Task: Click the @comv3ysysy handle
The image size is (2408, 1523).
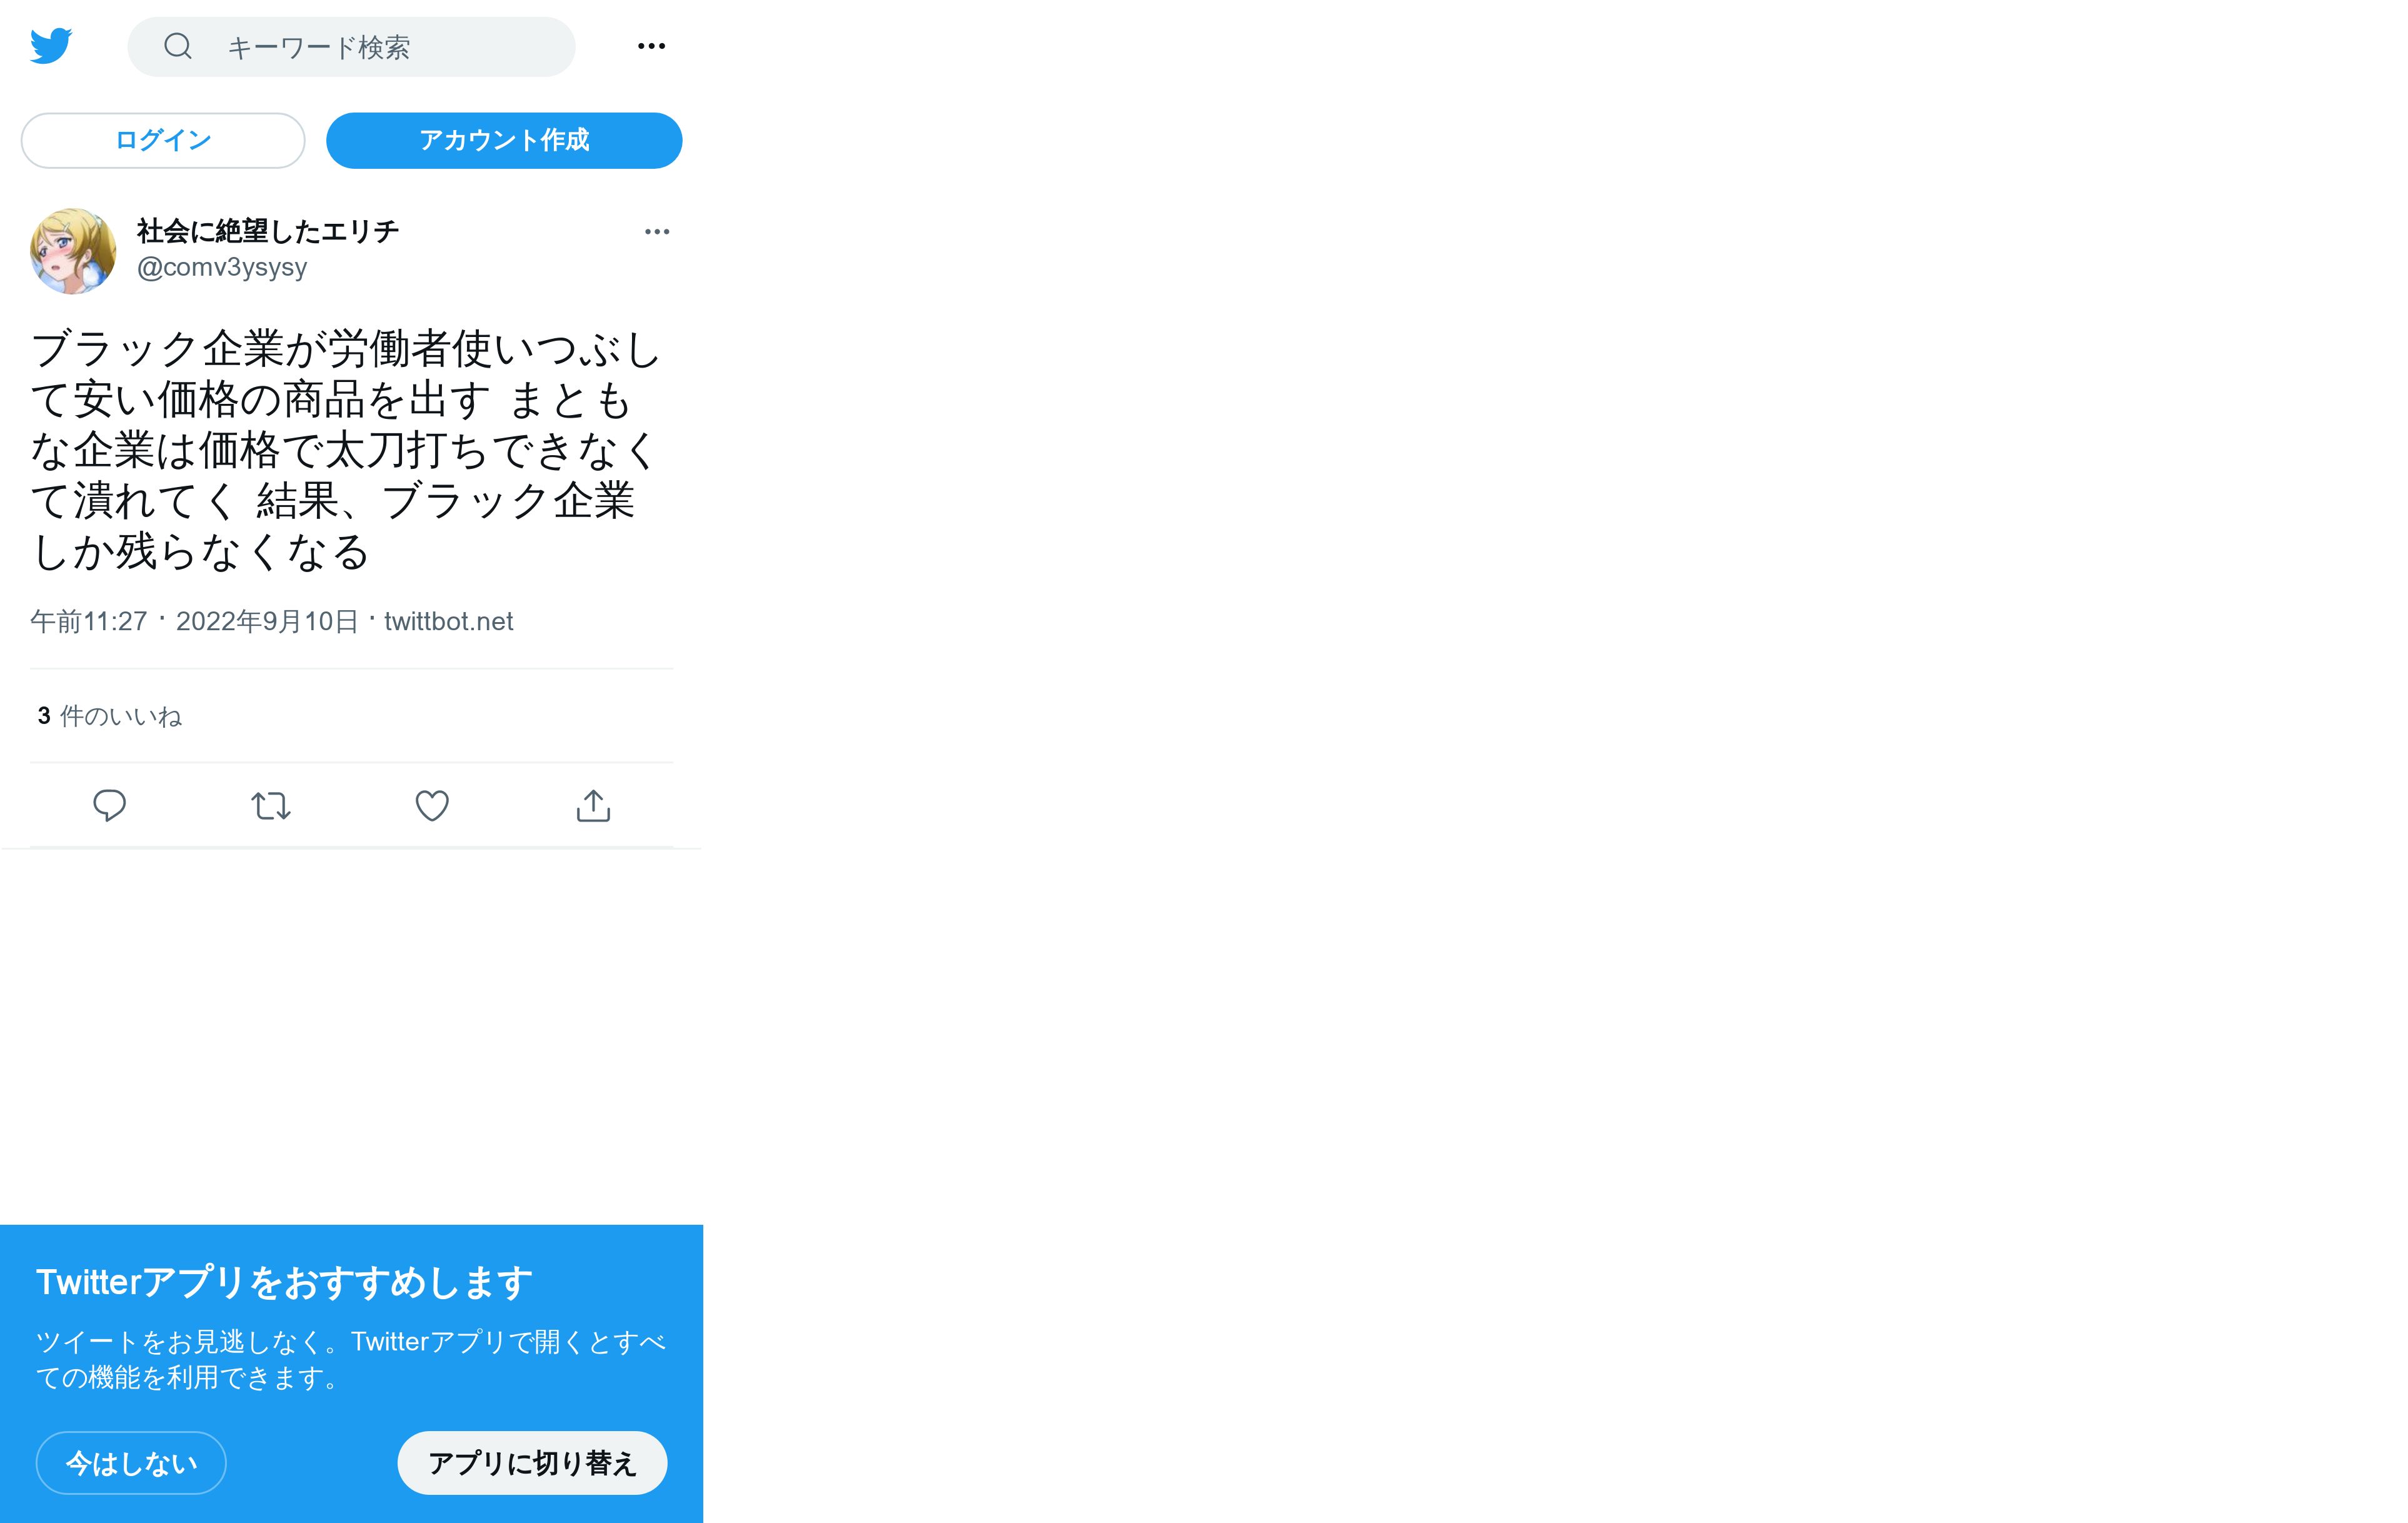Action: click(222, 267)
